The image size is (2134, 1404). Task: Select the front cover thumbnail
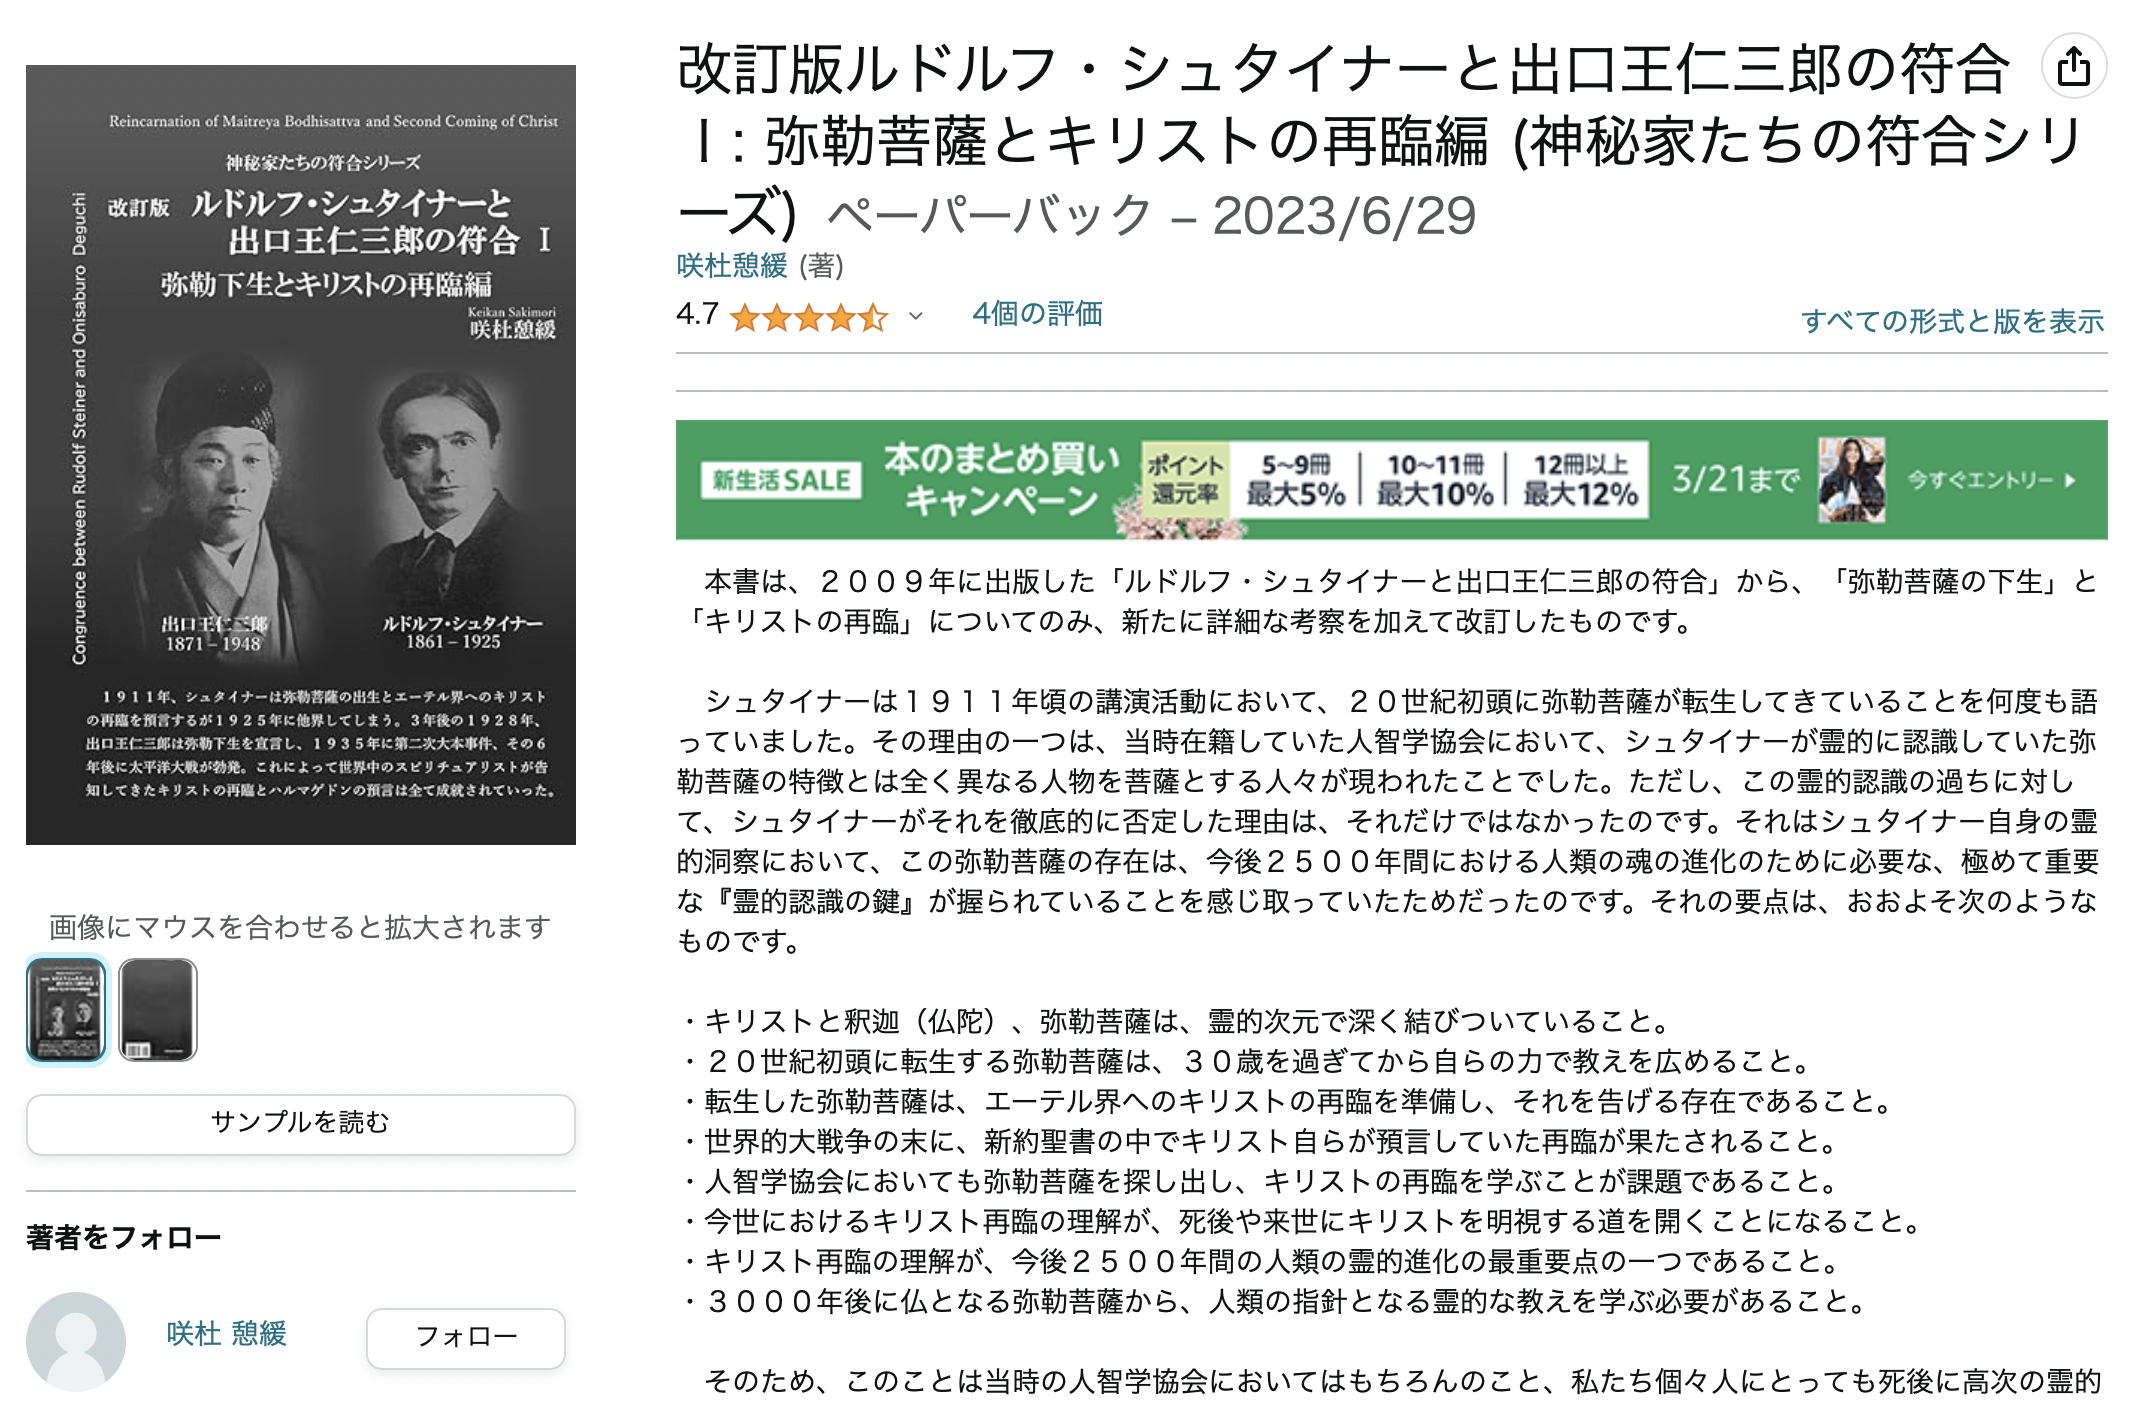66,1009
